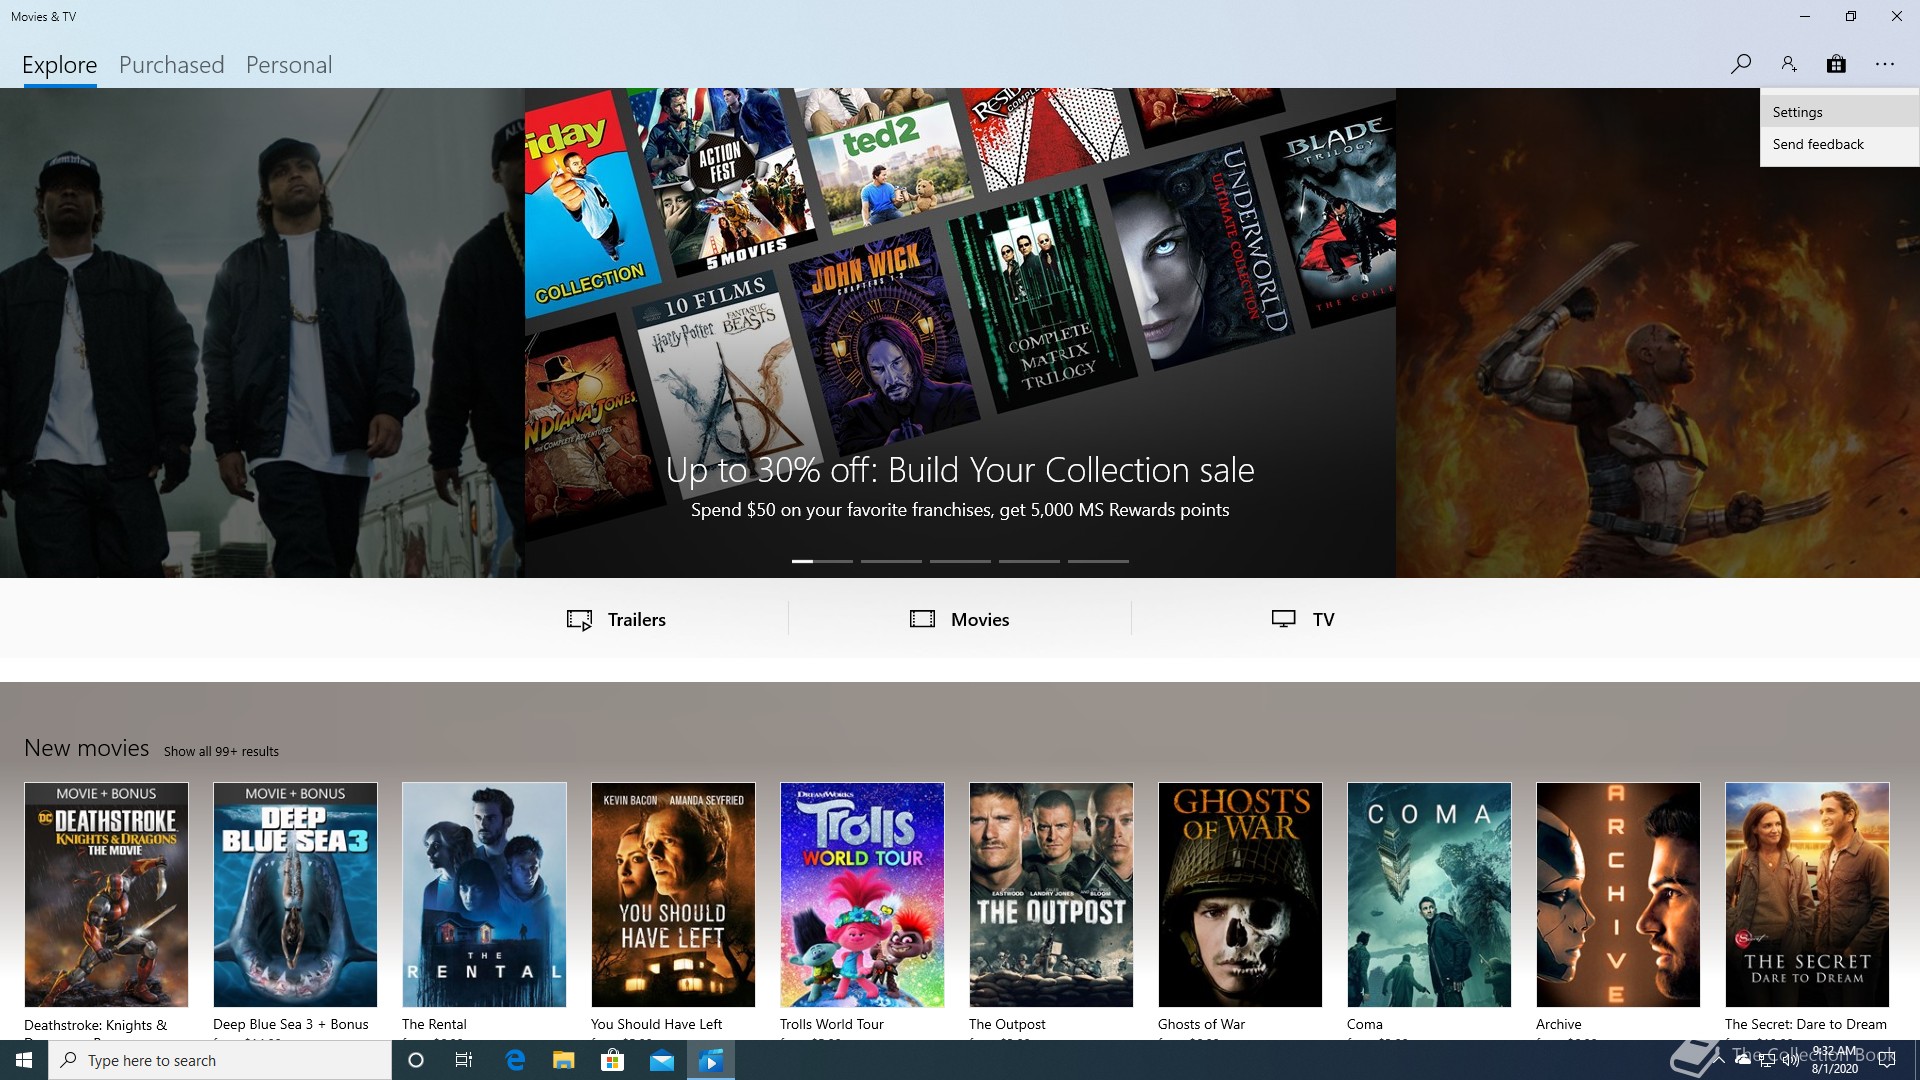Open The Outpost movie poster
Image resolution: width=1920 pixels, height=1080 pixels.
(x=1051, y=895)
